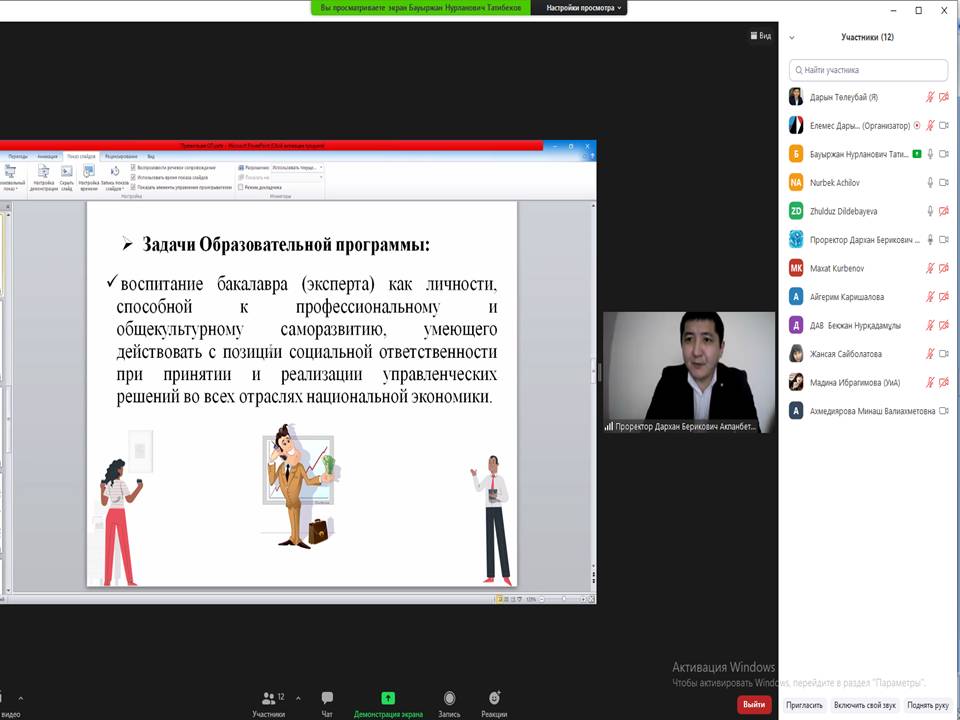Image resolution: width=960 pixels, height=720 pixels.
Task: Click the Пригласить button
Action: pos(804,705)
